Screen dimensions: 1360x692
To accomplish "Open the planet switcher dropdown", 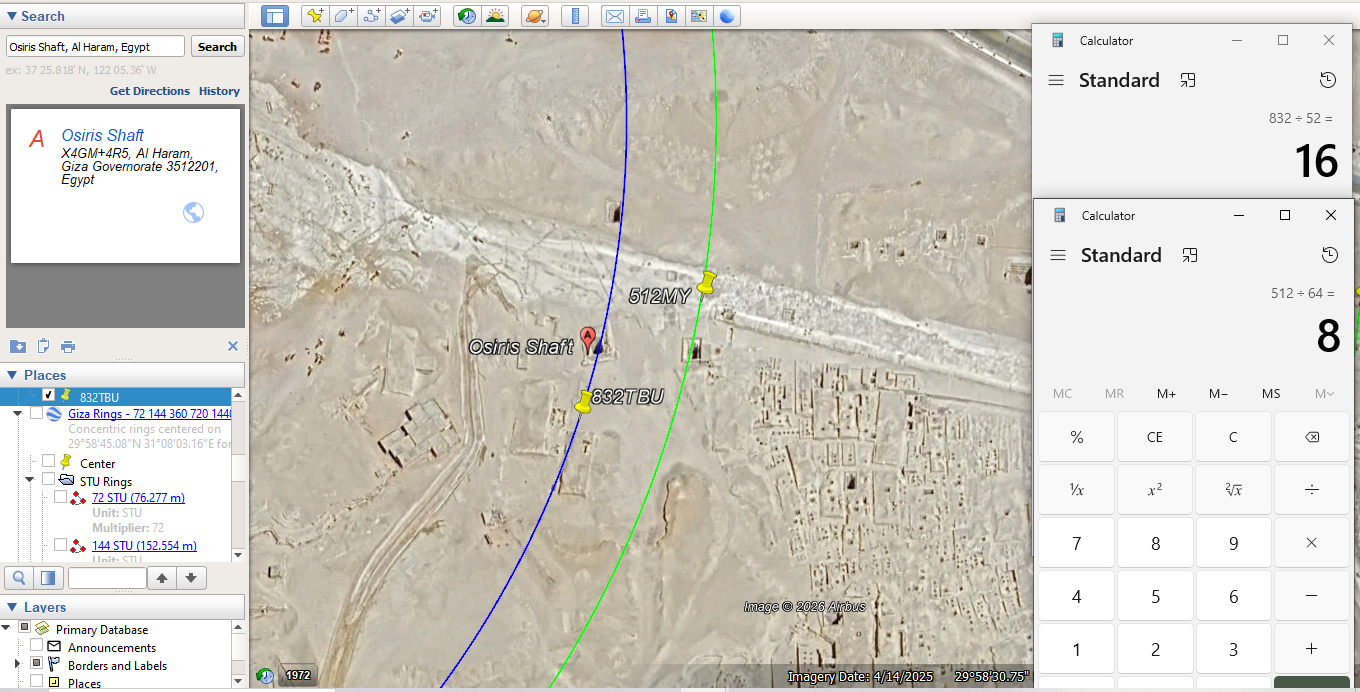I will point(535,16).
